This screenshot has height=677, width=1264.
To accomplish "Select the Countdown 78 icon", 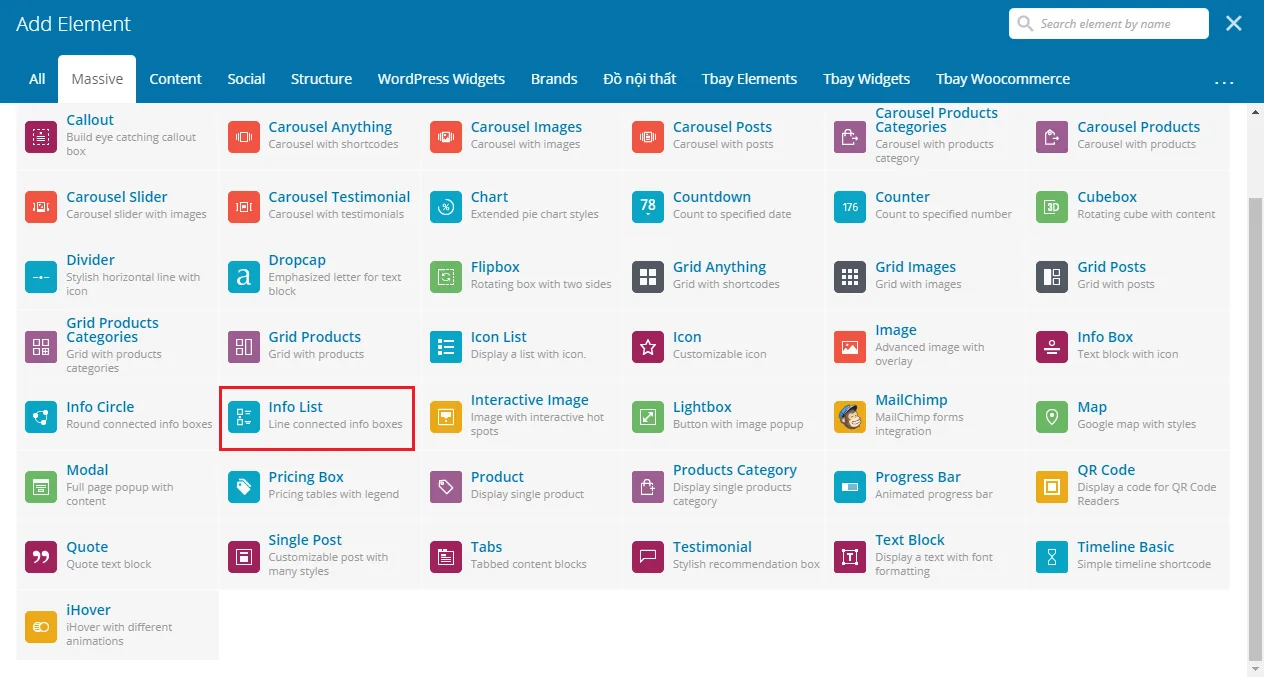I will point(648,207).
